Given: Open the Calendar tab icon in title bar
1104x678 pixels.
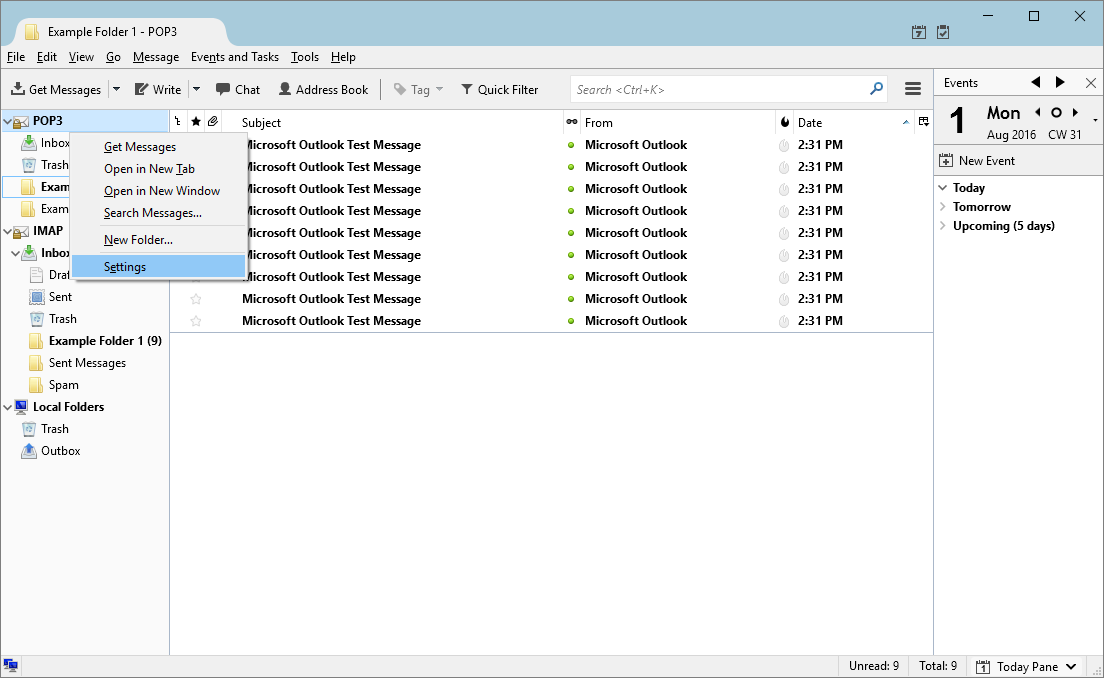Looking at the screenshot, I should pyautogui.click(x=919, y=32).
